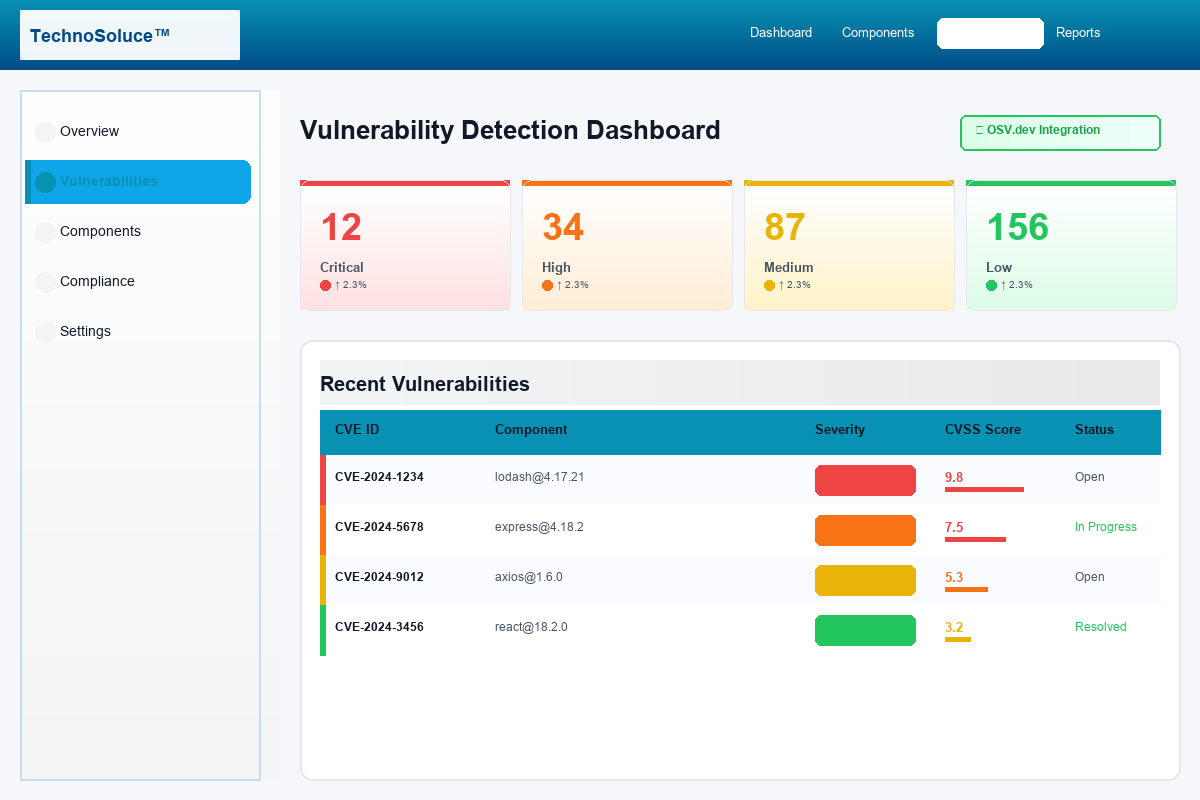Click the CVSS progress bar under 7.5
1200x800 pixels.
point(975,541)
